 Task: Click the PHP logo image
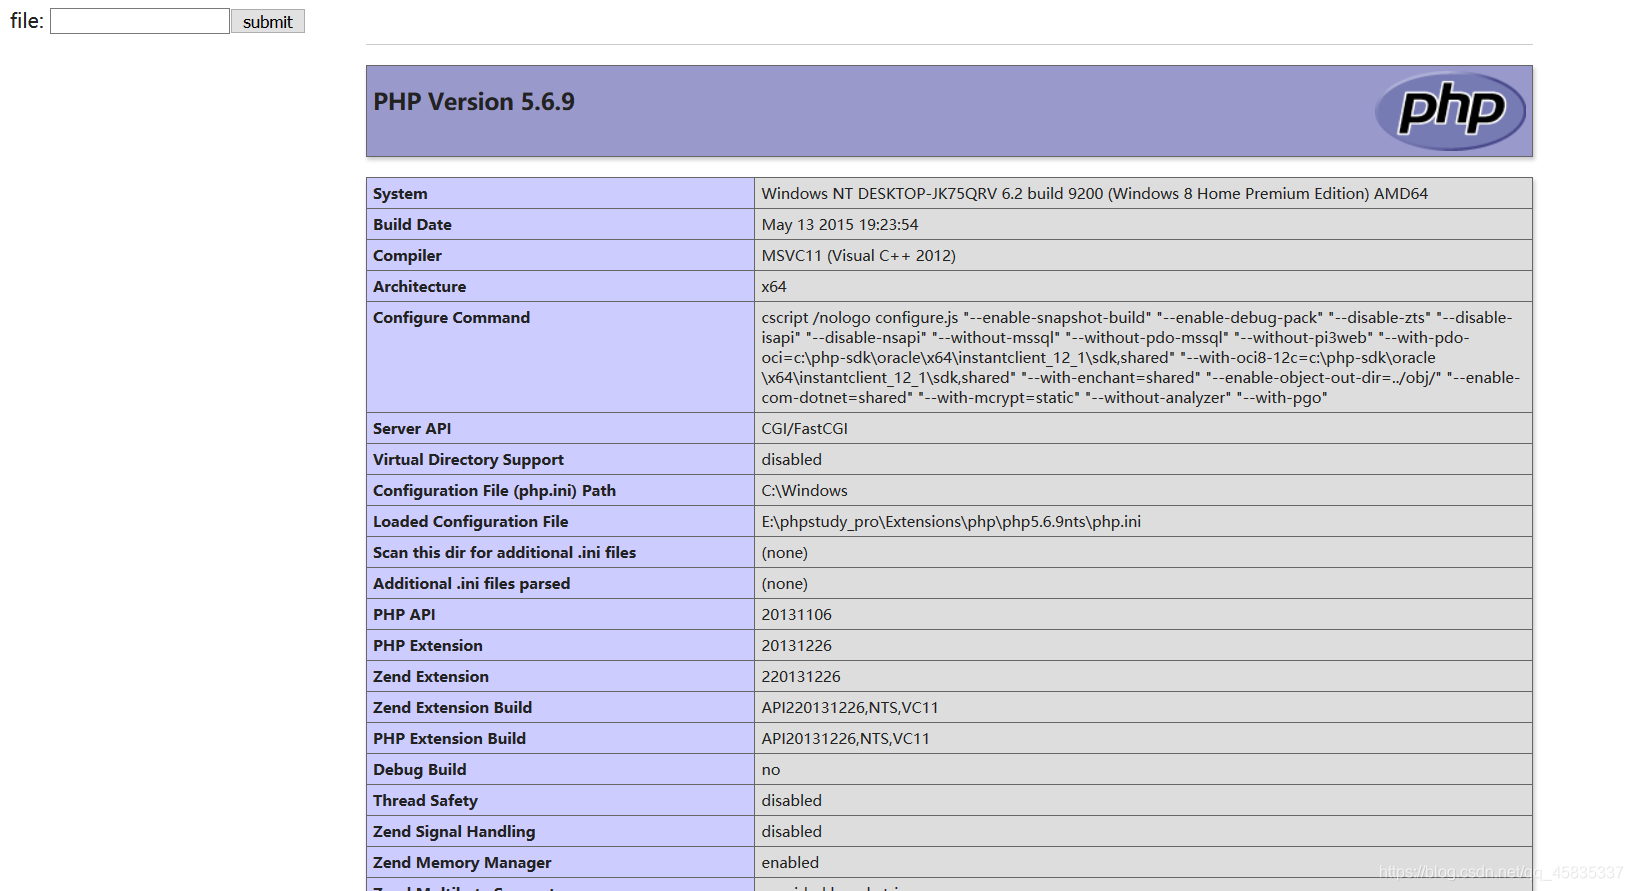tap(1450, 111)
